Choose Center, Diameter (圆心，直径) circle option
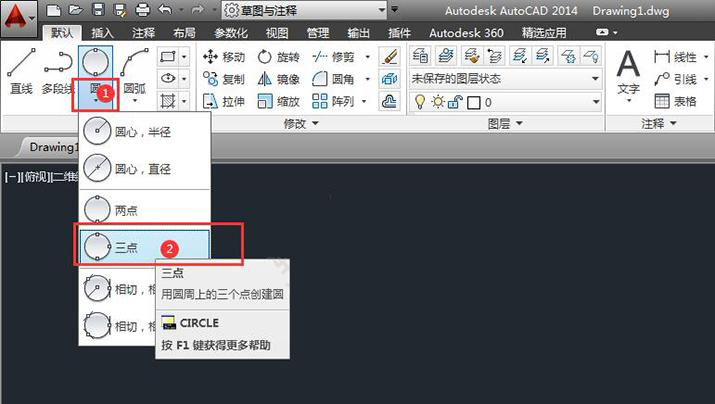Screen dimensions: 715x404 [145, 169]
